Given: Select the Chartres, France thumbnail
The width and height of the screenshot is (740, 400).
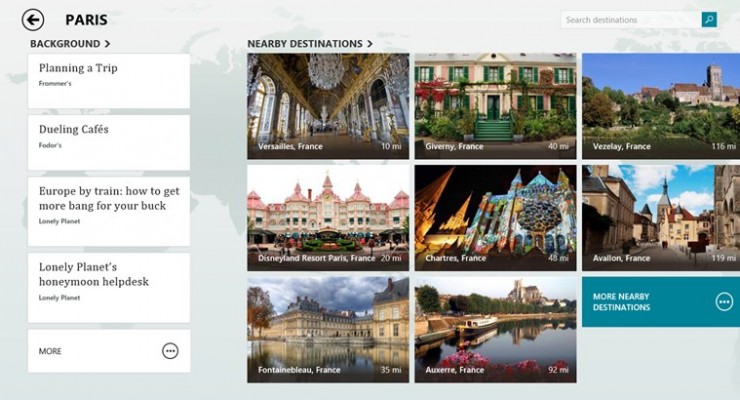Looking at the screenshot, I should [495, 218].
